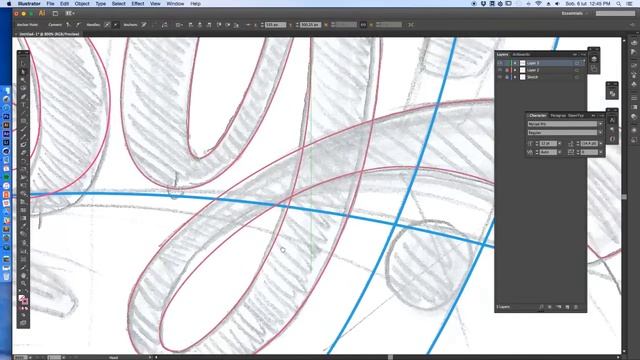The image size is (640, 360).
Task: Select the Zoom tool
Action: pos(23,283)
